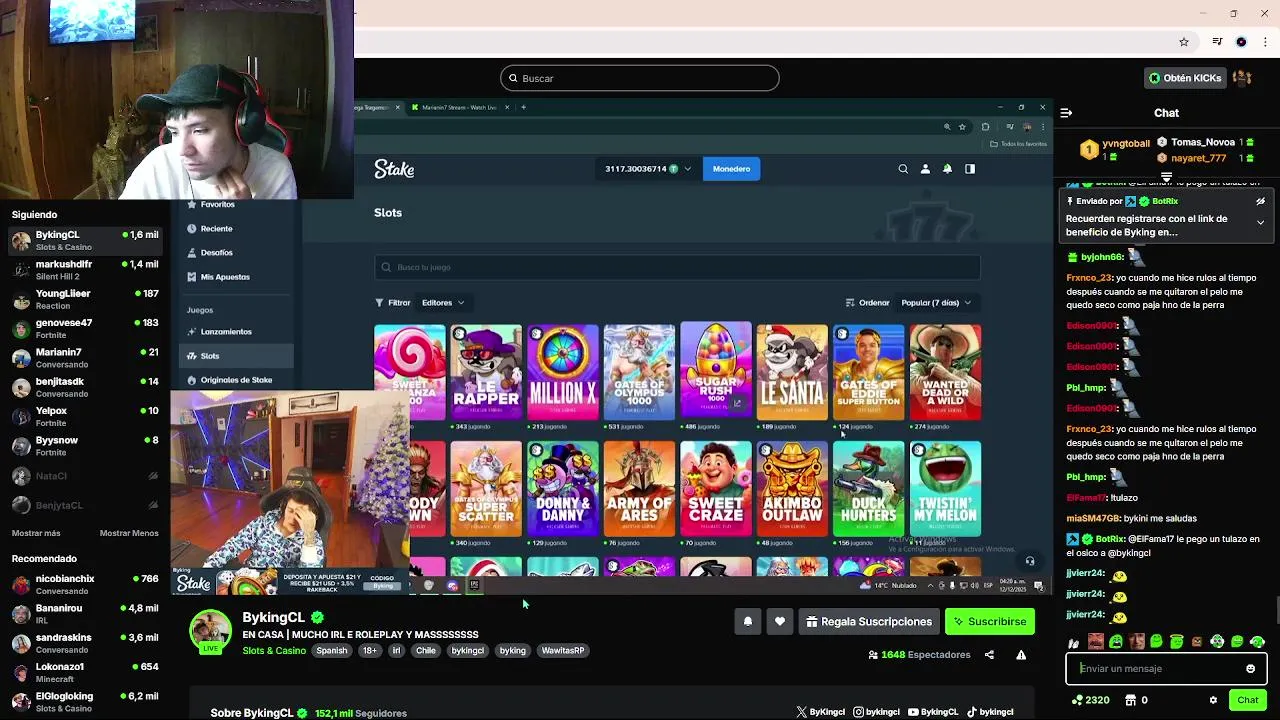Open Akimbo Outlaw slot thumbnail
Screen dimensions: 1280x720
(792, 488)
